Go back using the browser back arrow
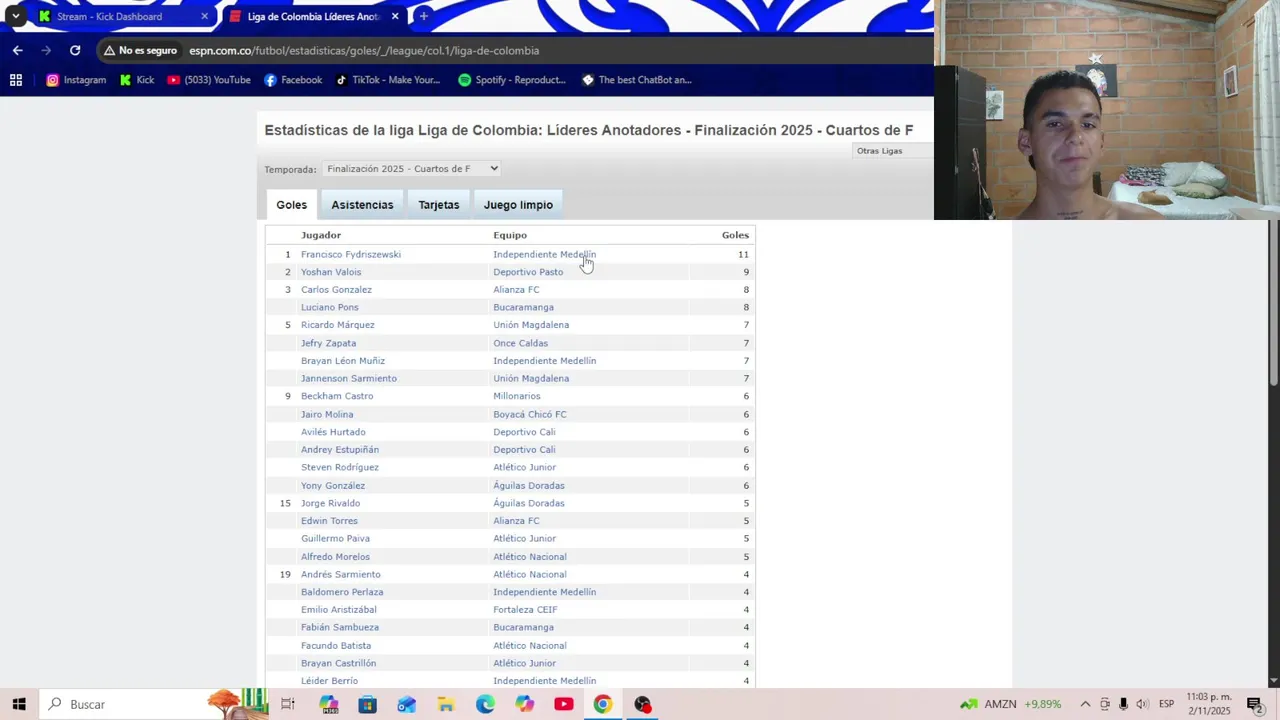Screen dimensions: 1280x720 [18, 50]
